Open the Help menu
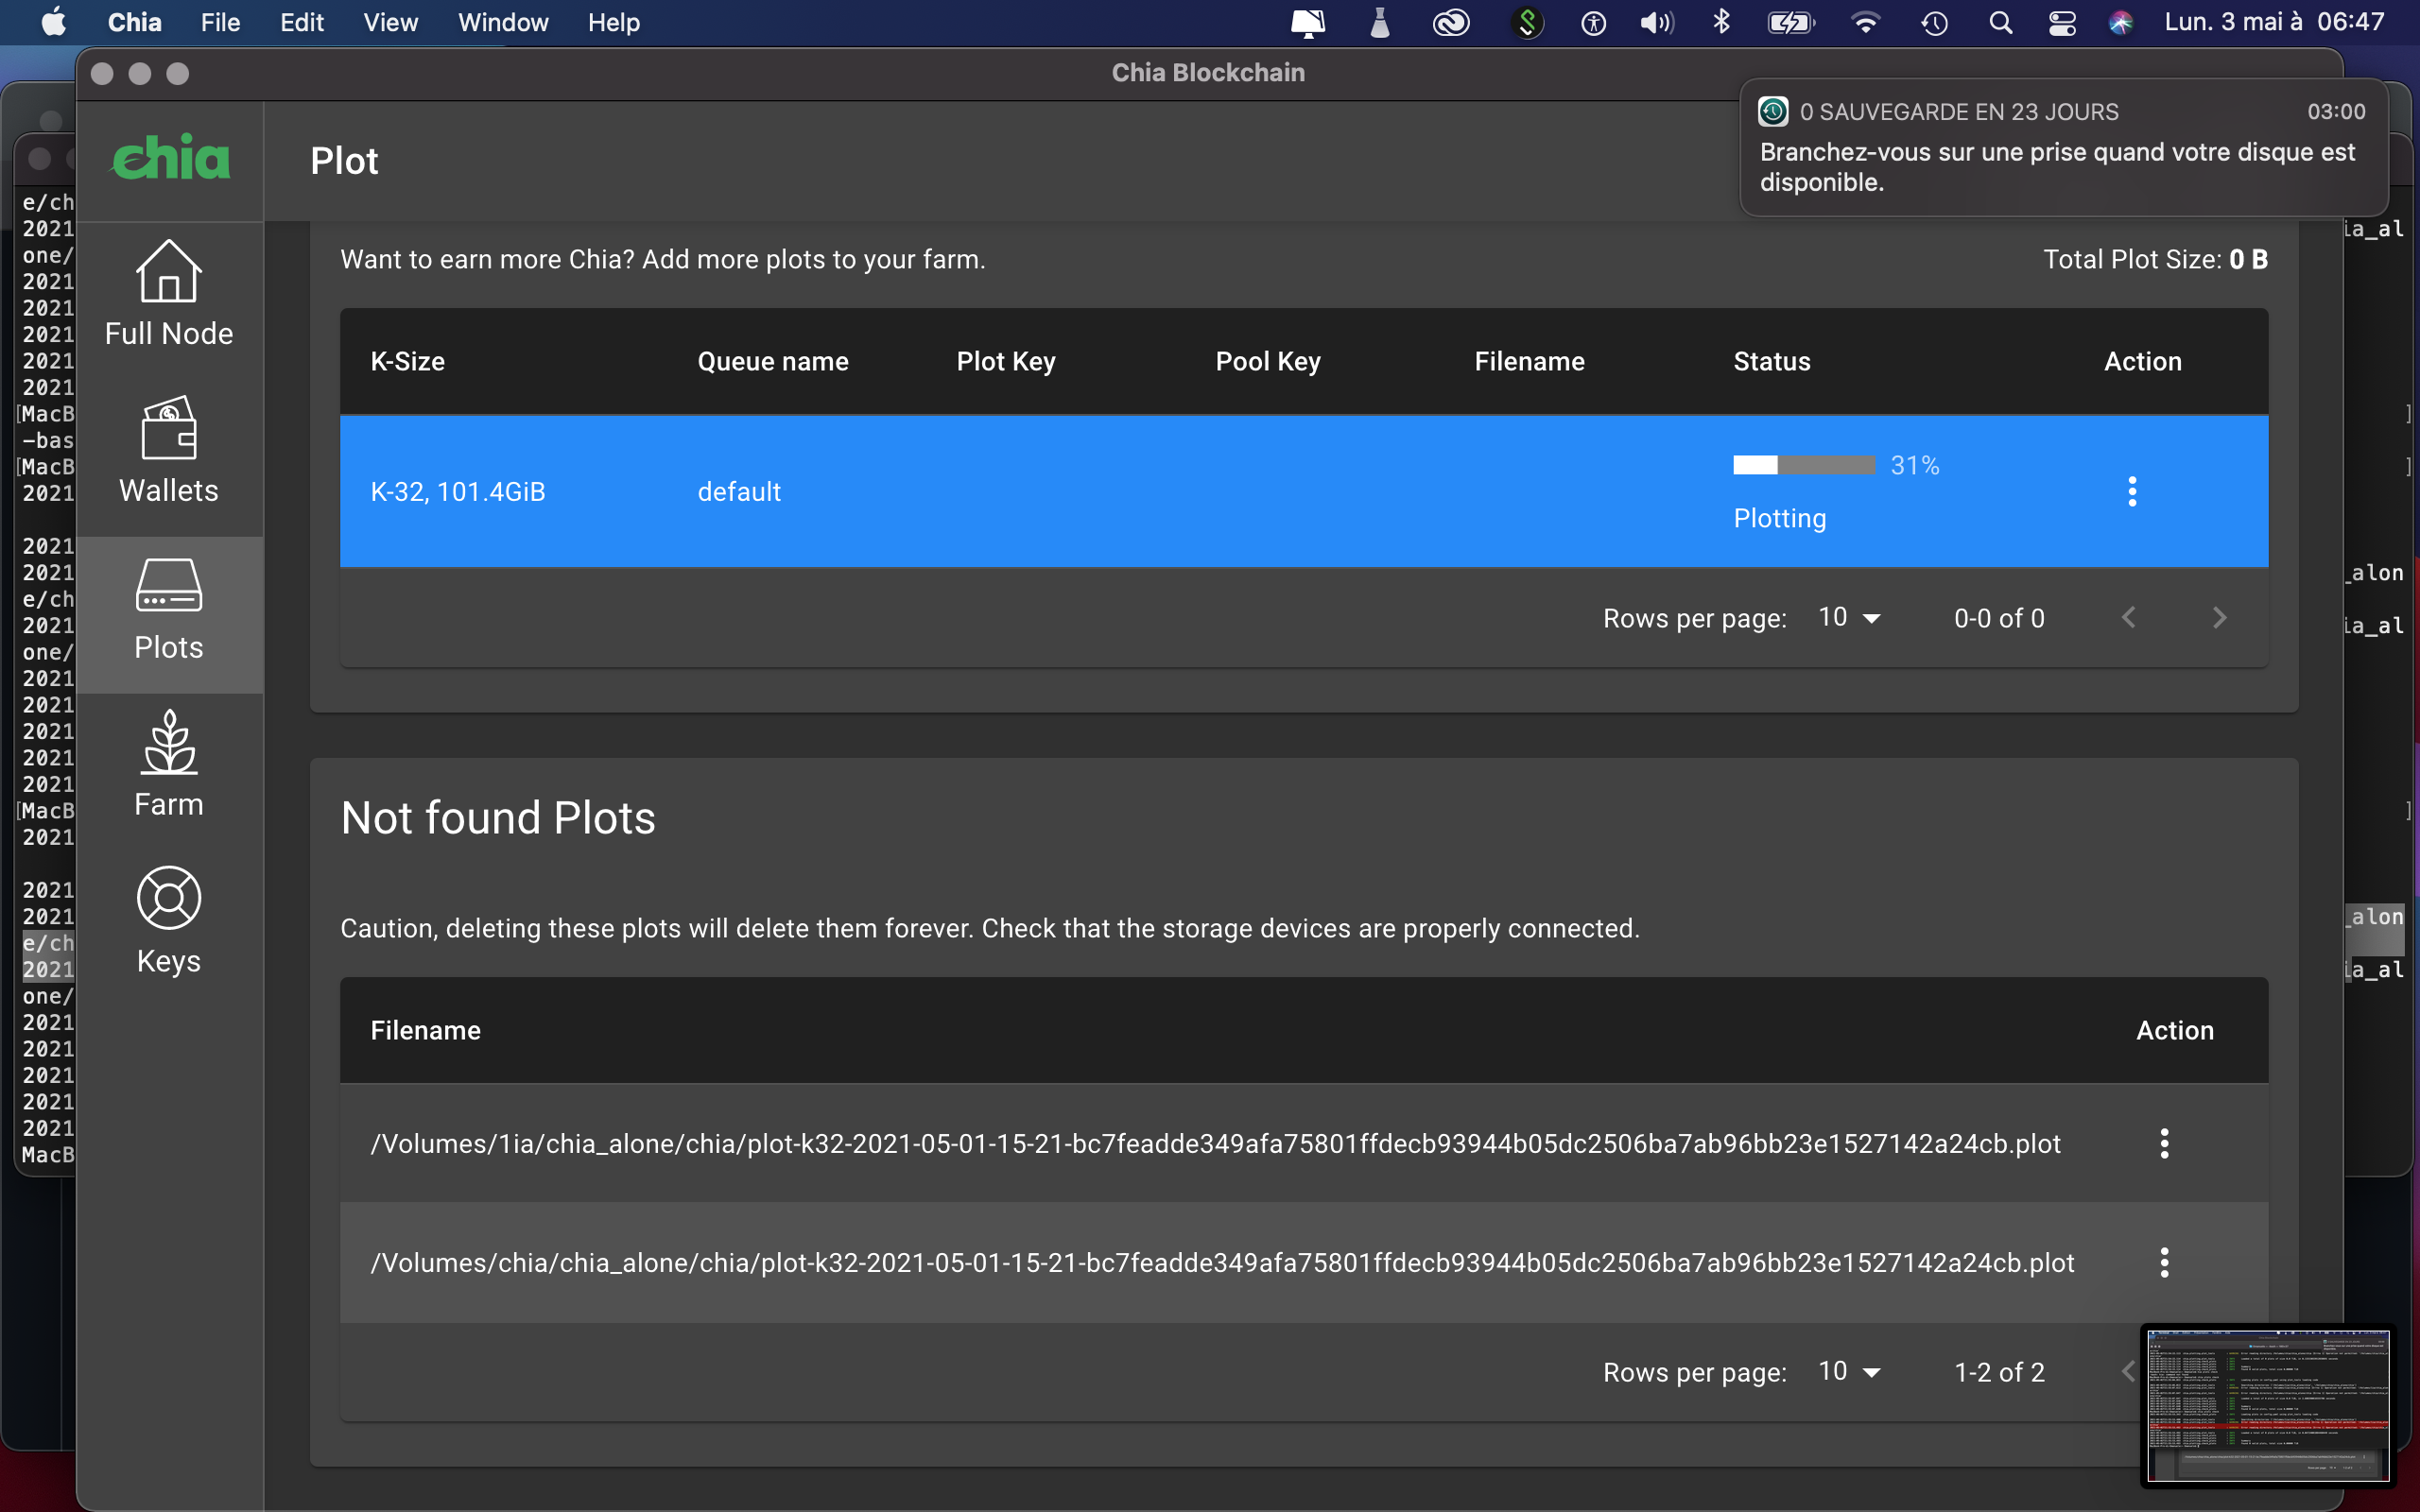 coord(613,22)
